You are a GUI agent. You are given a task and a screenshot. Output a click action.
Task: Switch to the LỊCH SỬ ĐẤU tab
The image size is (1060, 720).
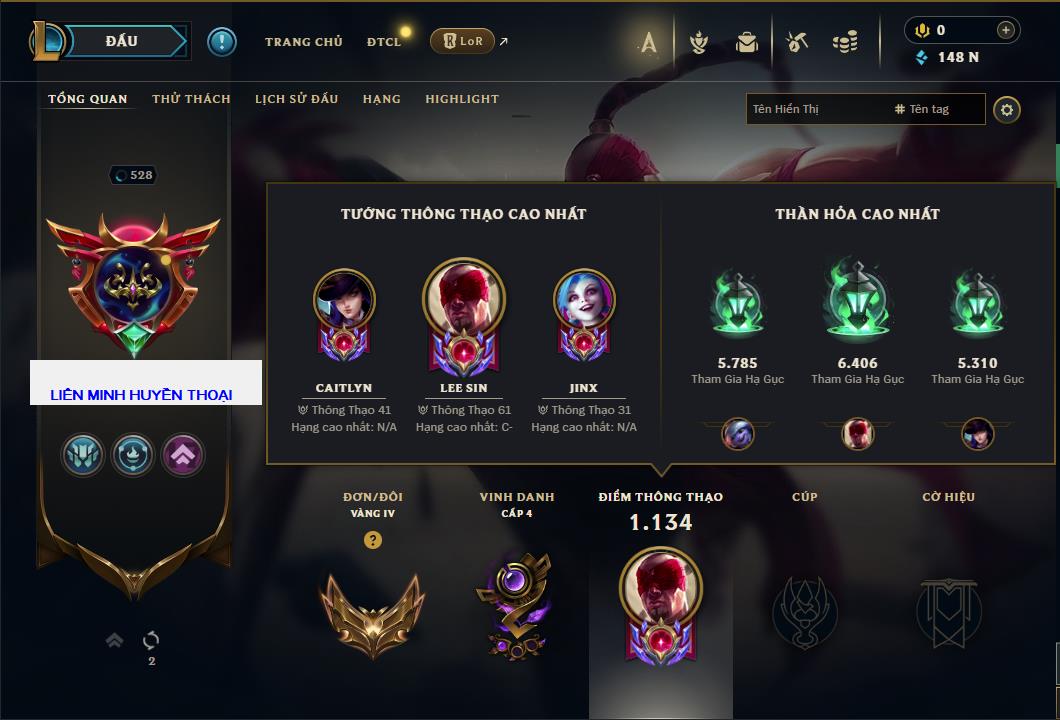point(296,99)
